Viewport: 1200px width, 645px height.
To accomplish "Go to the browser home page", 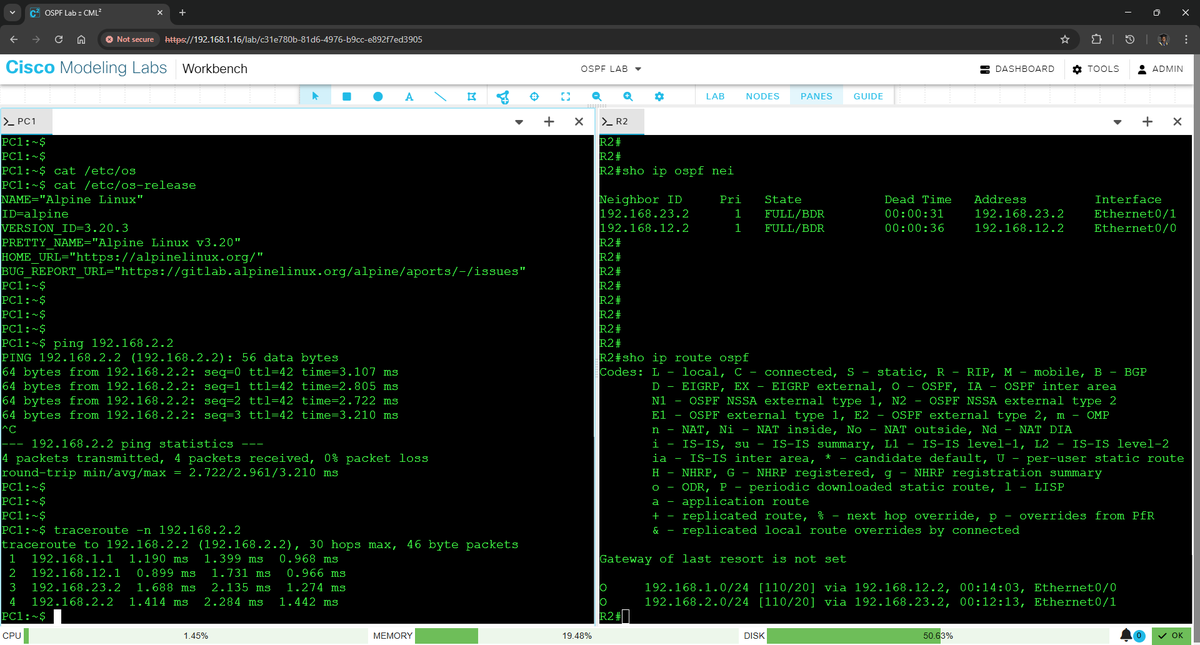I will 81,39.
